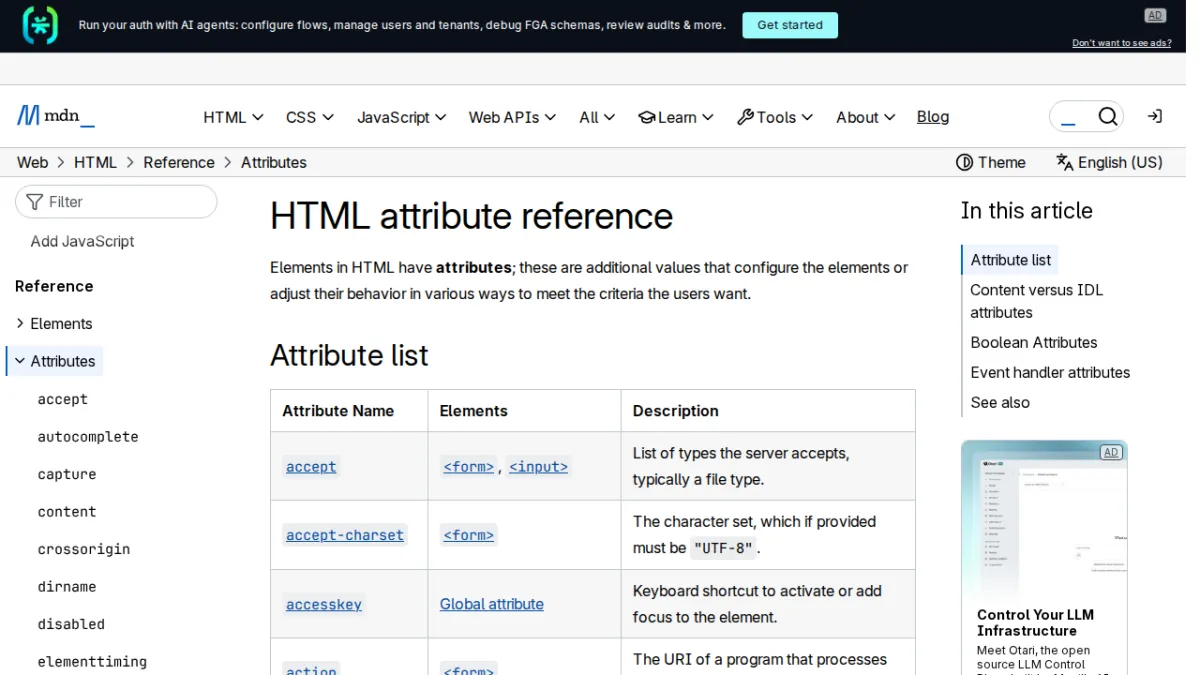Open the CSS navigation menu
The height and width of the screenshot is (675, 1200).
310,117
